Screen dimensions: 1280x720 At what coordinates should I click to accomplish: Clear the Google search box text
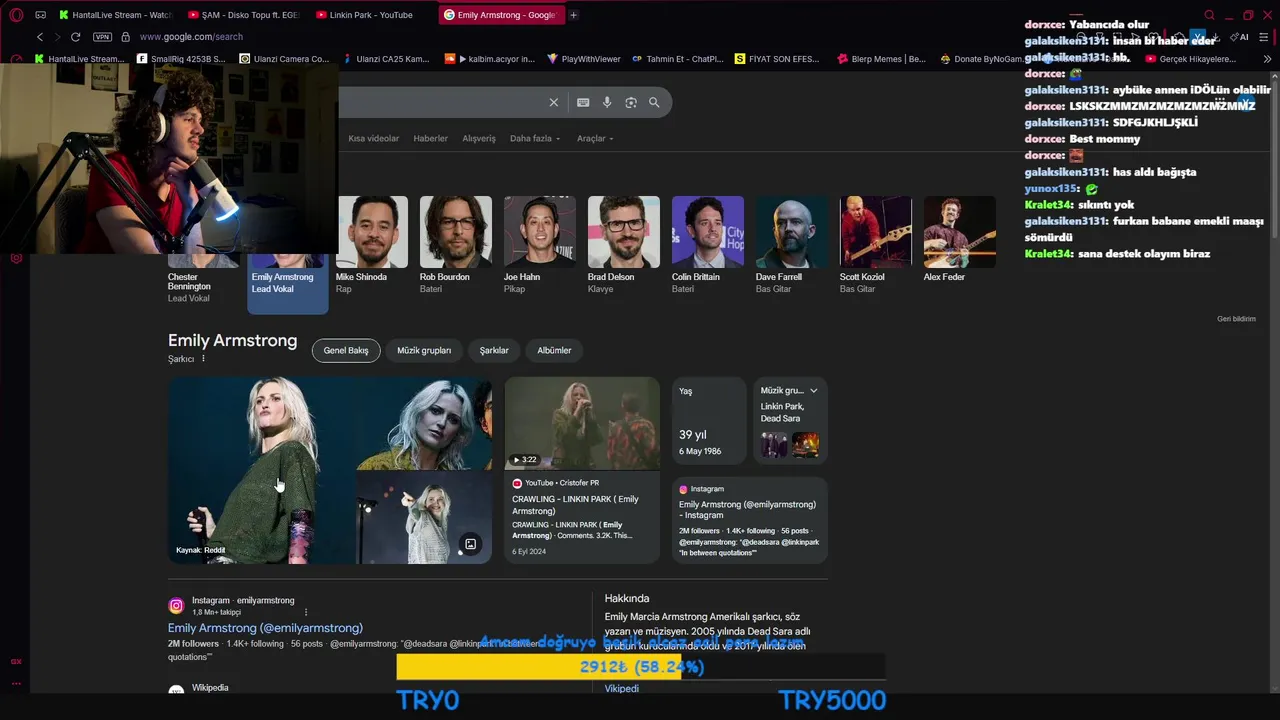(x=553, y=102)
